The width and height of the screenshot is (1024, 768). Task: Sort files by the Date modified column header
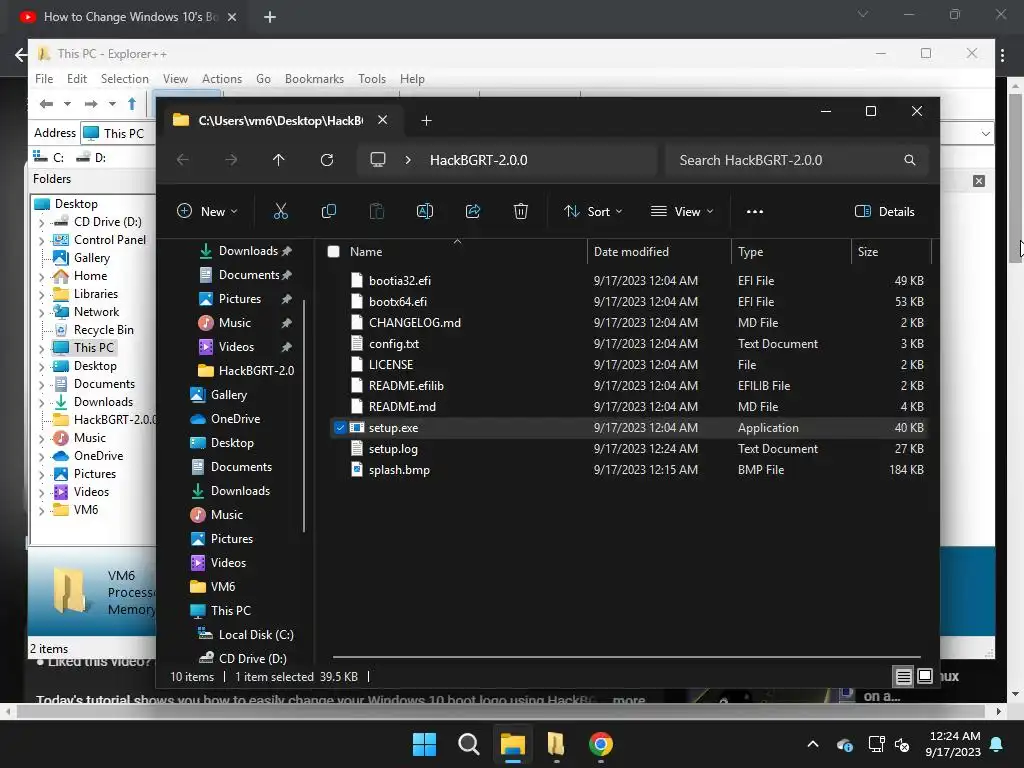[659, 251]
